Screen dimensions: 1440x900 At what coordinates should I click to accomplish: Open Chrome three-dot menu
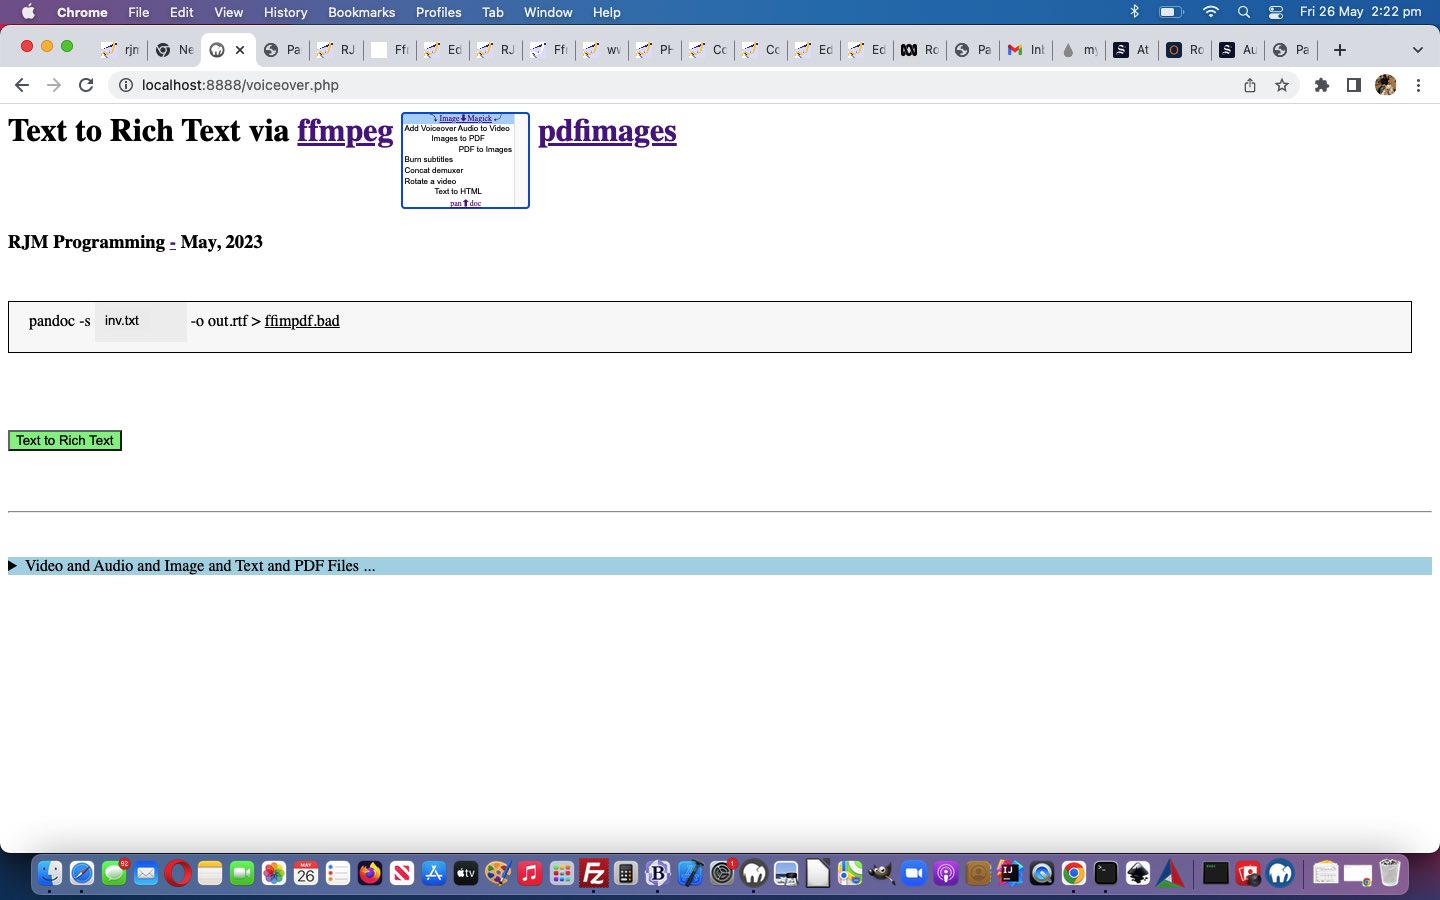click(x=1418, y=85)
